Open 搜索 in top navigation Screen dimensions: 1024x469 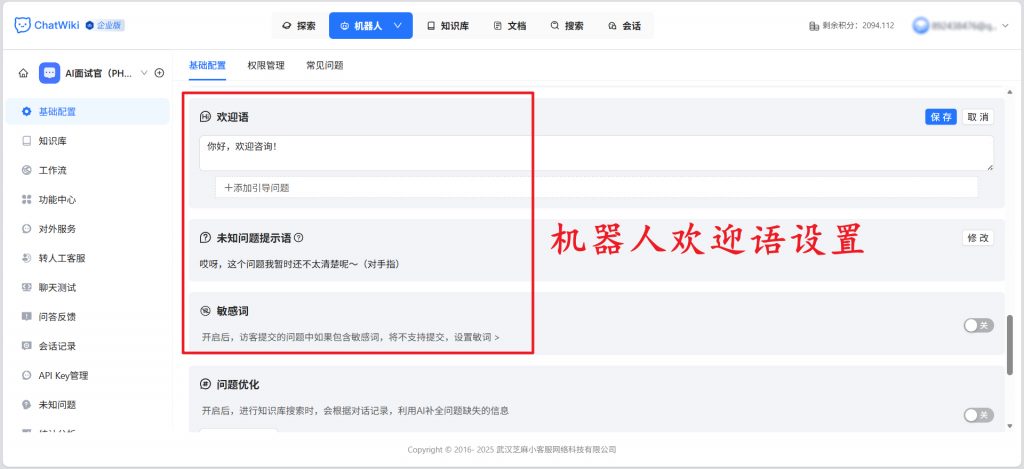[567, 26]
